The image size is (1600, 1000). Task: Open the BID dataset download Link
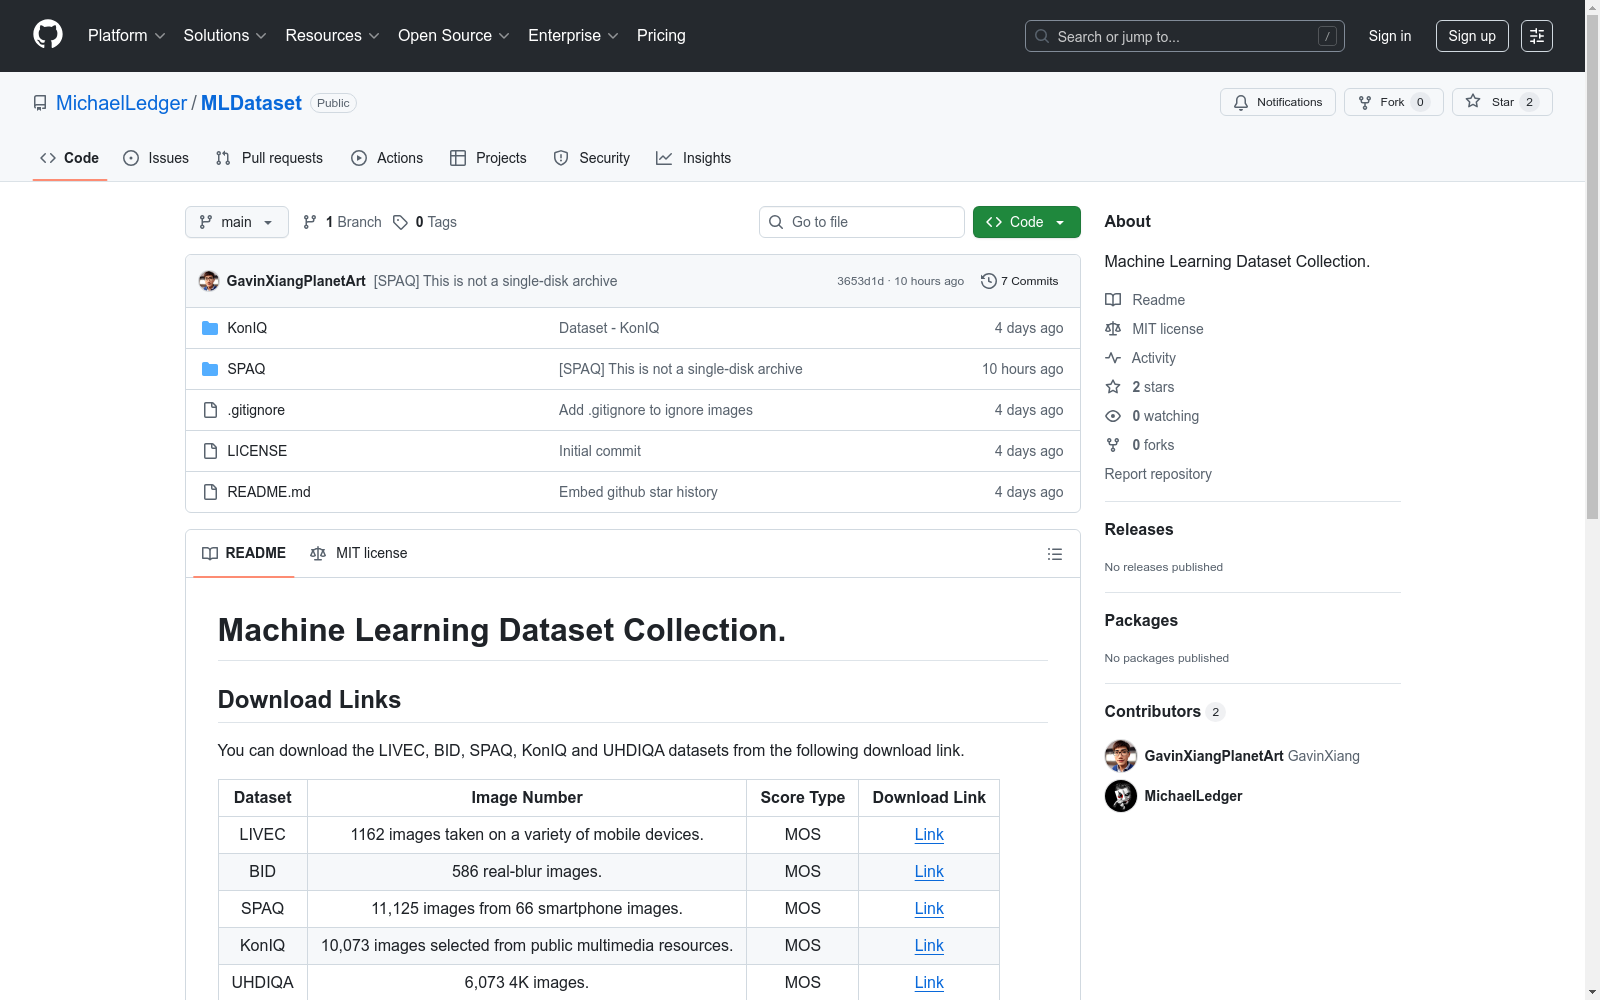pos(929,872)
